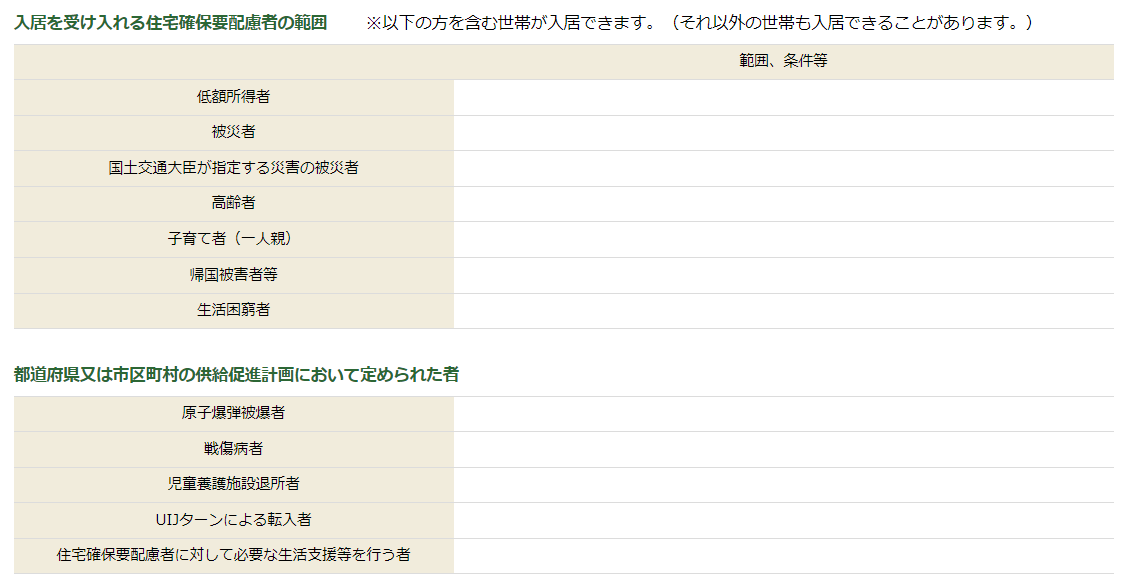The height and width of the screenshot is (583, 1141).
Task: Click the 戦傷病者 row label
Action: [x=233, y=449]
